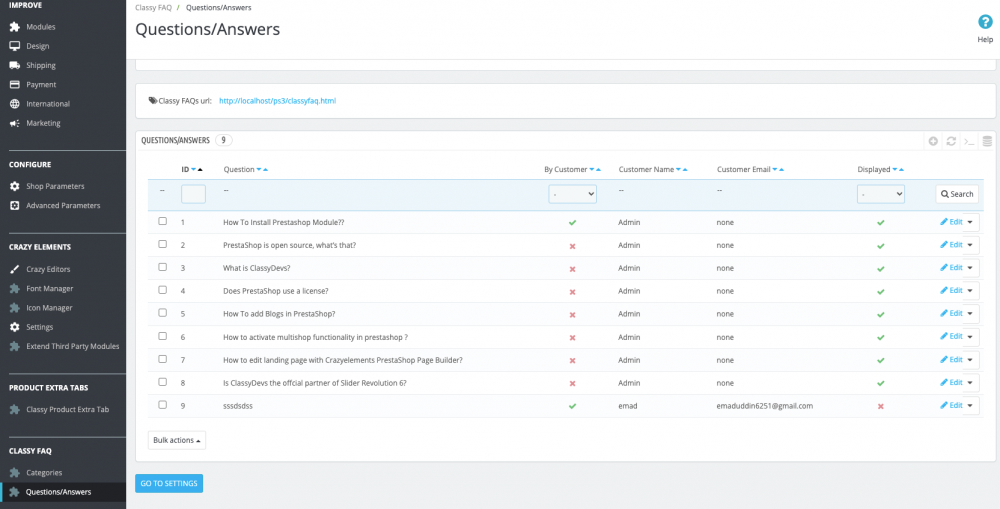Click the International globe icon in sidebar

[15, 103]
